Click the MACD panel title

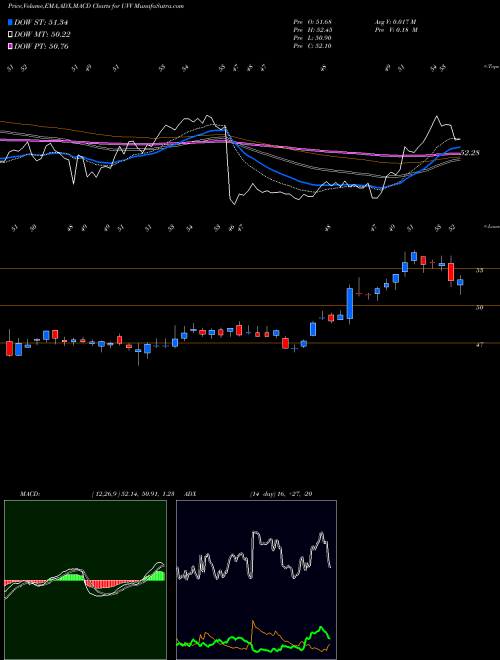(x=29, y=494)
